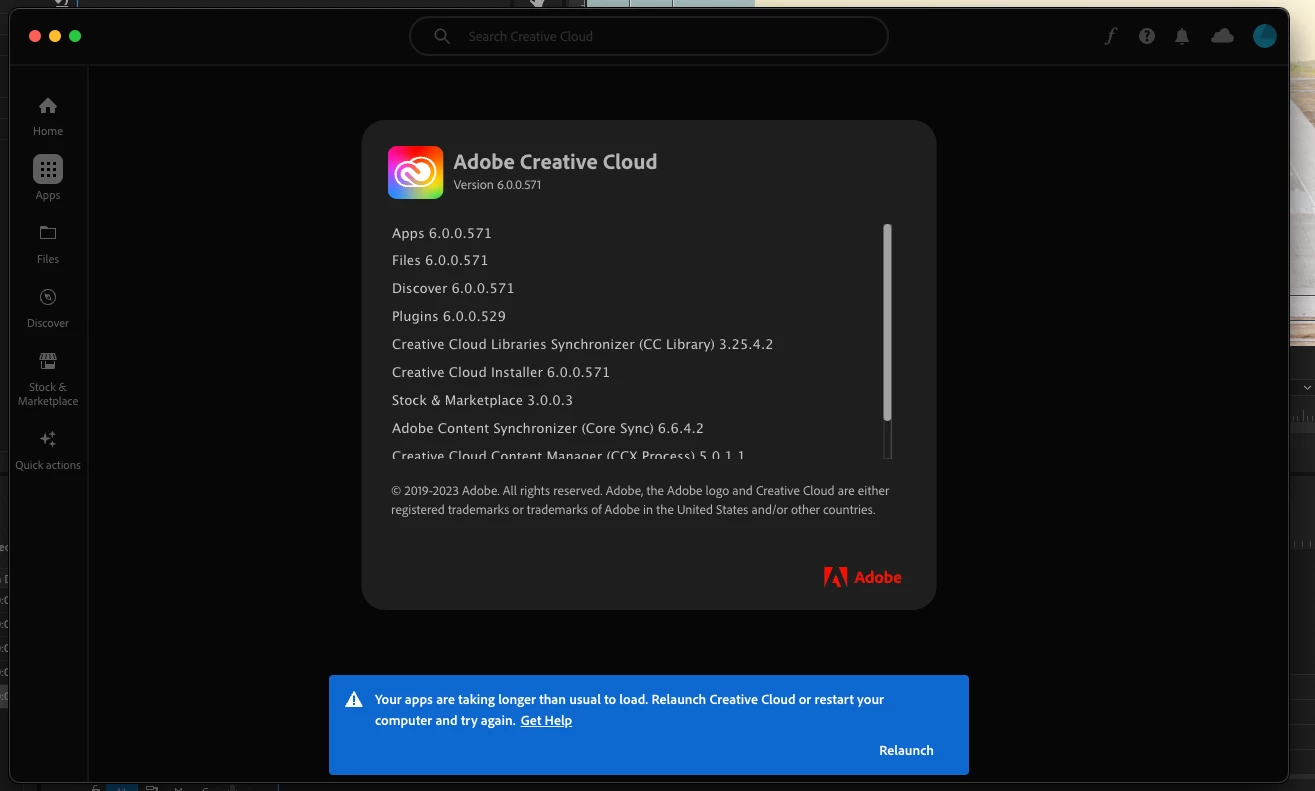Go to Discover compass section
The height and width of the screenshot is (791, 1315).
click(x=48, y=308)
